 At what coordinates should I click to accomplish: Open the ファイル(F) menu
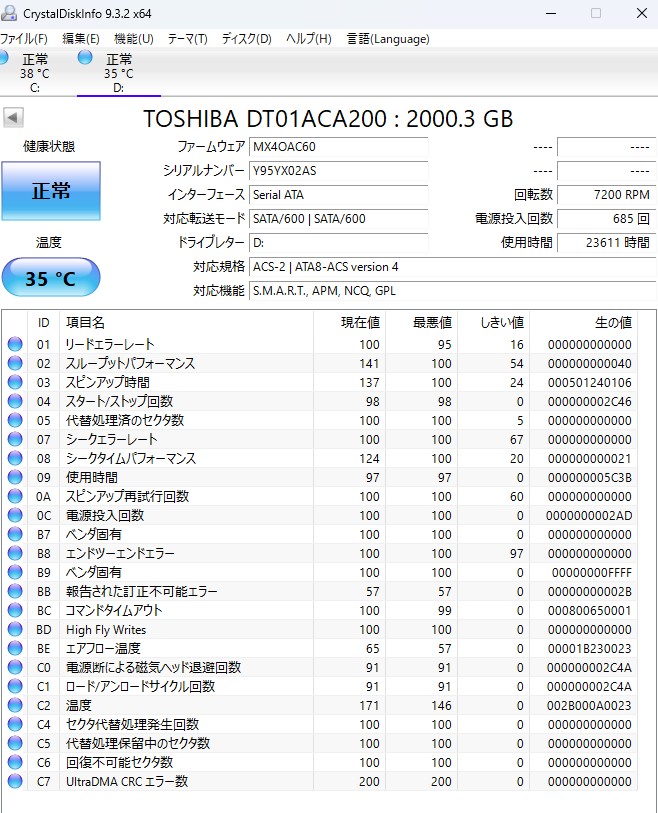pos(24,39)
